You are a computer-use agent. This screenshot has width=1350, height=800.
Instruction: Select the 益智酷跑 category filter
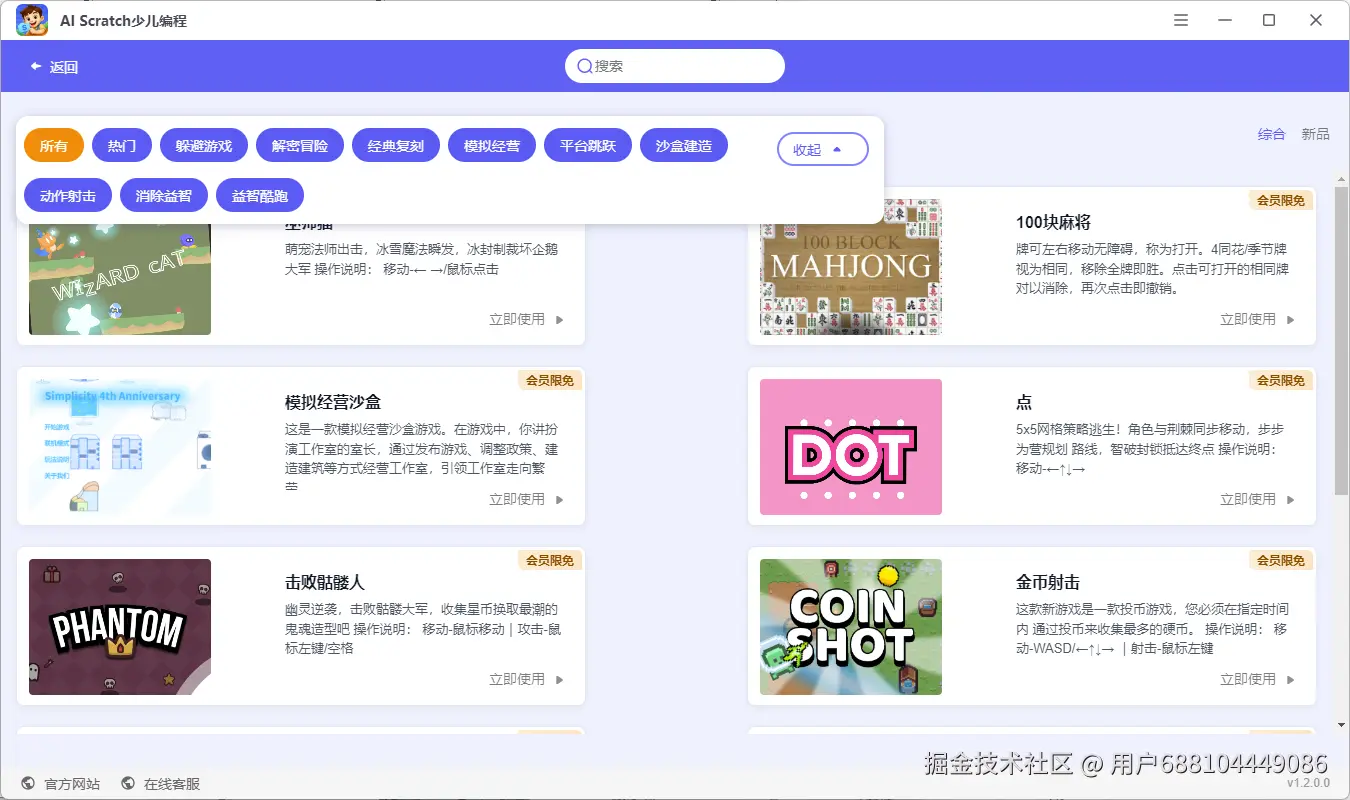(x=260, y=196)
